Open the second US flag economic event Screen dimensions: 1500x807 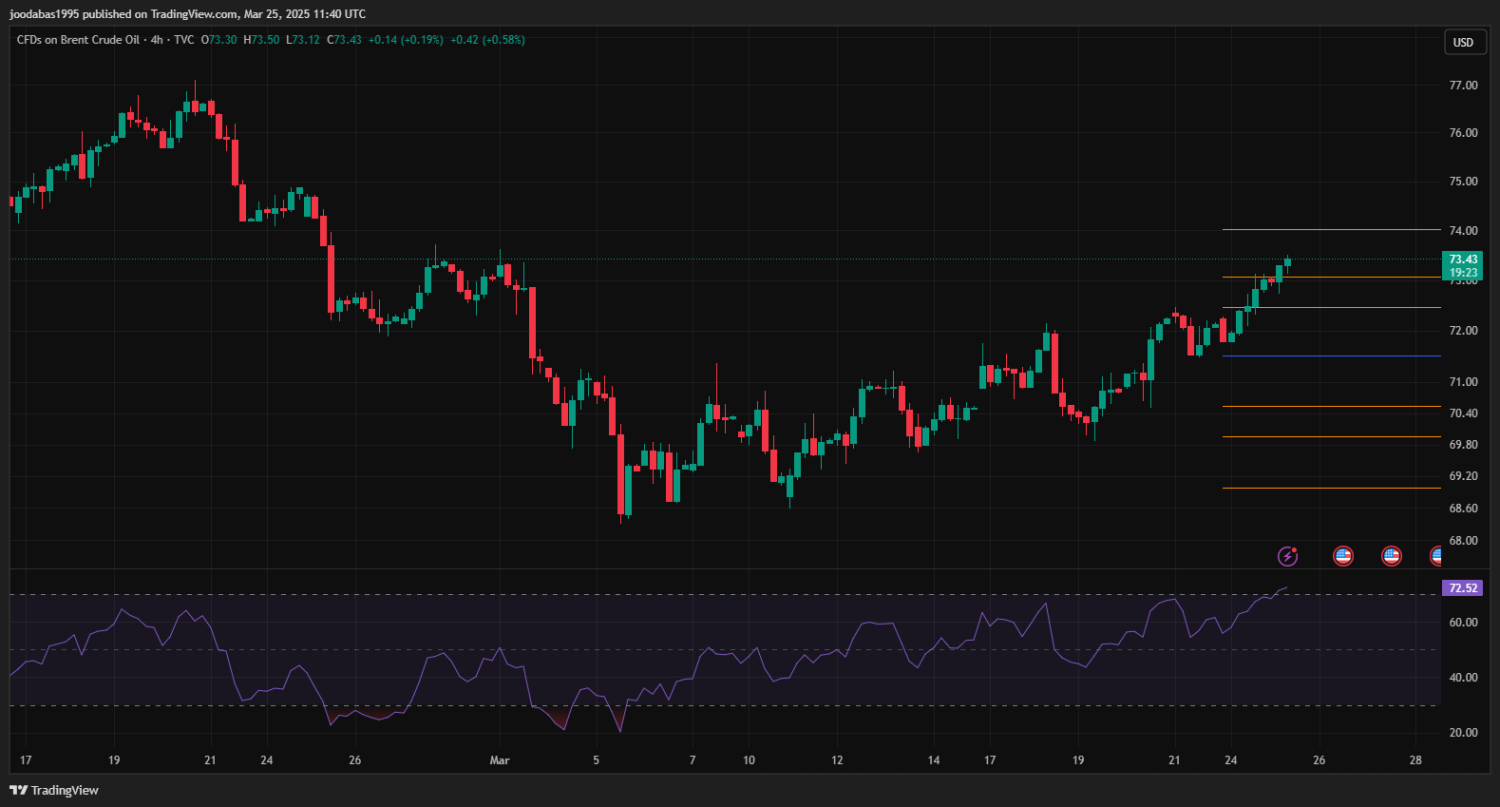(x=1391, y=556)
